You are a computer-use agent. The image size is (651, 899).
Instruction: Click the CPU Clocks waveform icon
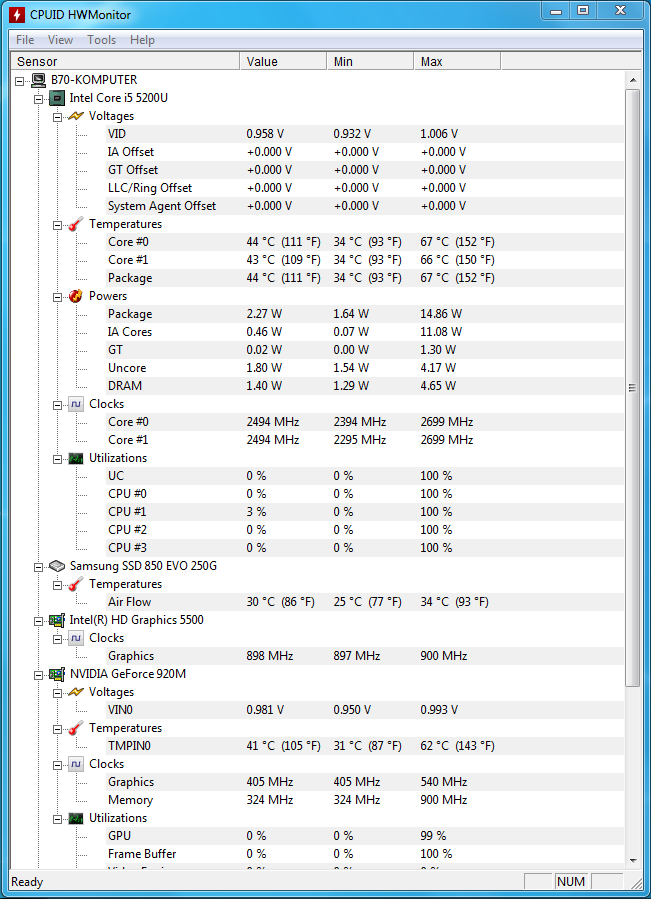pos(76,404)
